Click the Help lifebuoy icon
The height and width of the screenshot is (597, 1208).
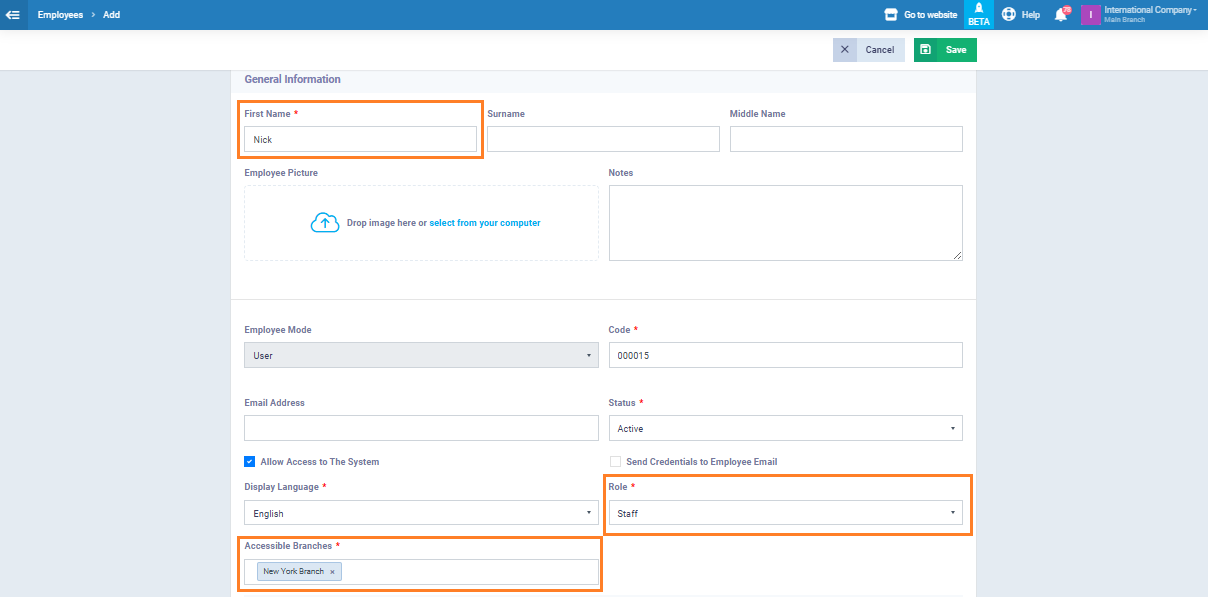point(1008,15)
